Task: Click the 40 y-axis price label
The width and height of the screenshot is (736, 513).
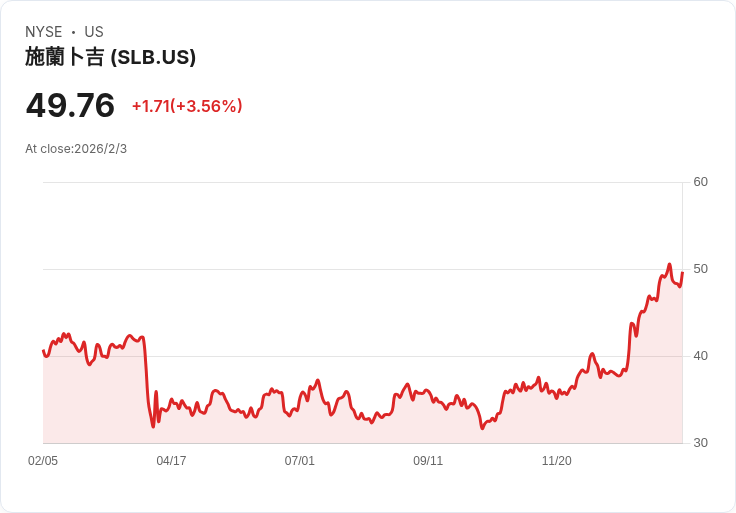Action: (x=700, y=356)
